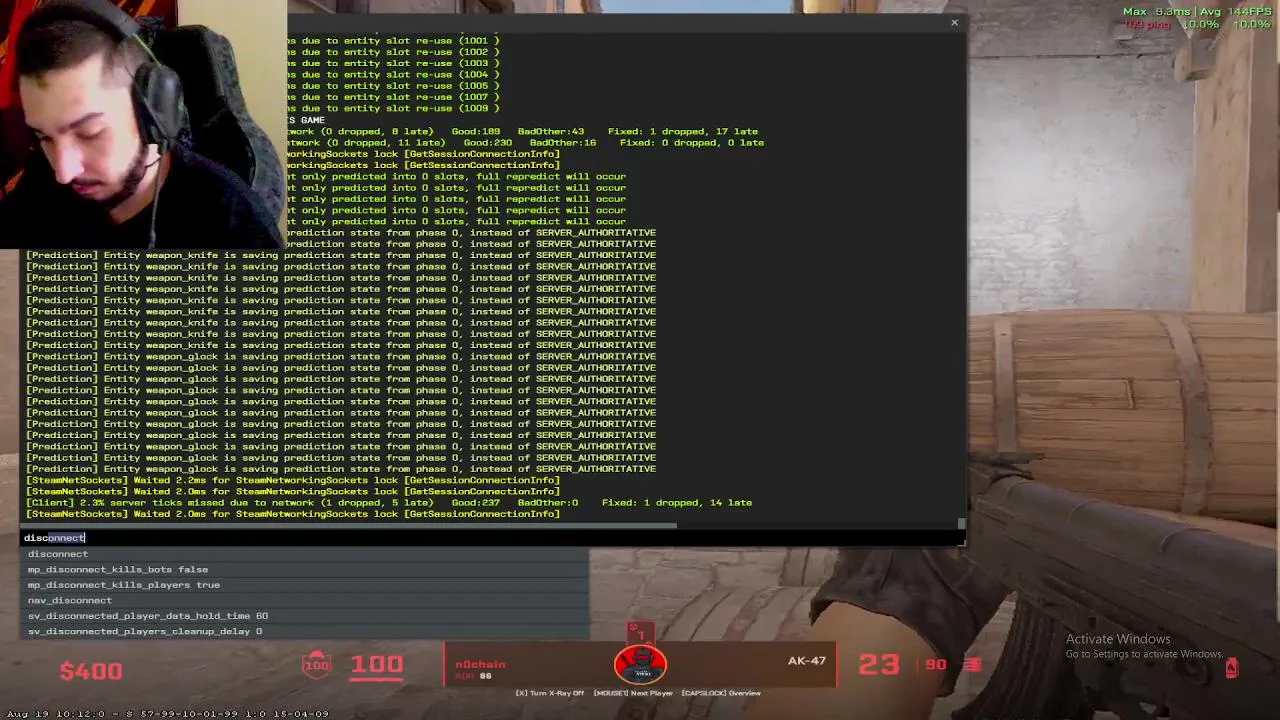Viewport: 1280px width, 720px height.
Task: Click the '[Client] 2.3% server ticks missed' line
Action: 388,503
